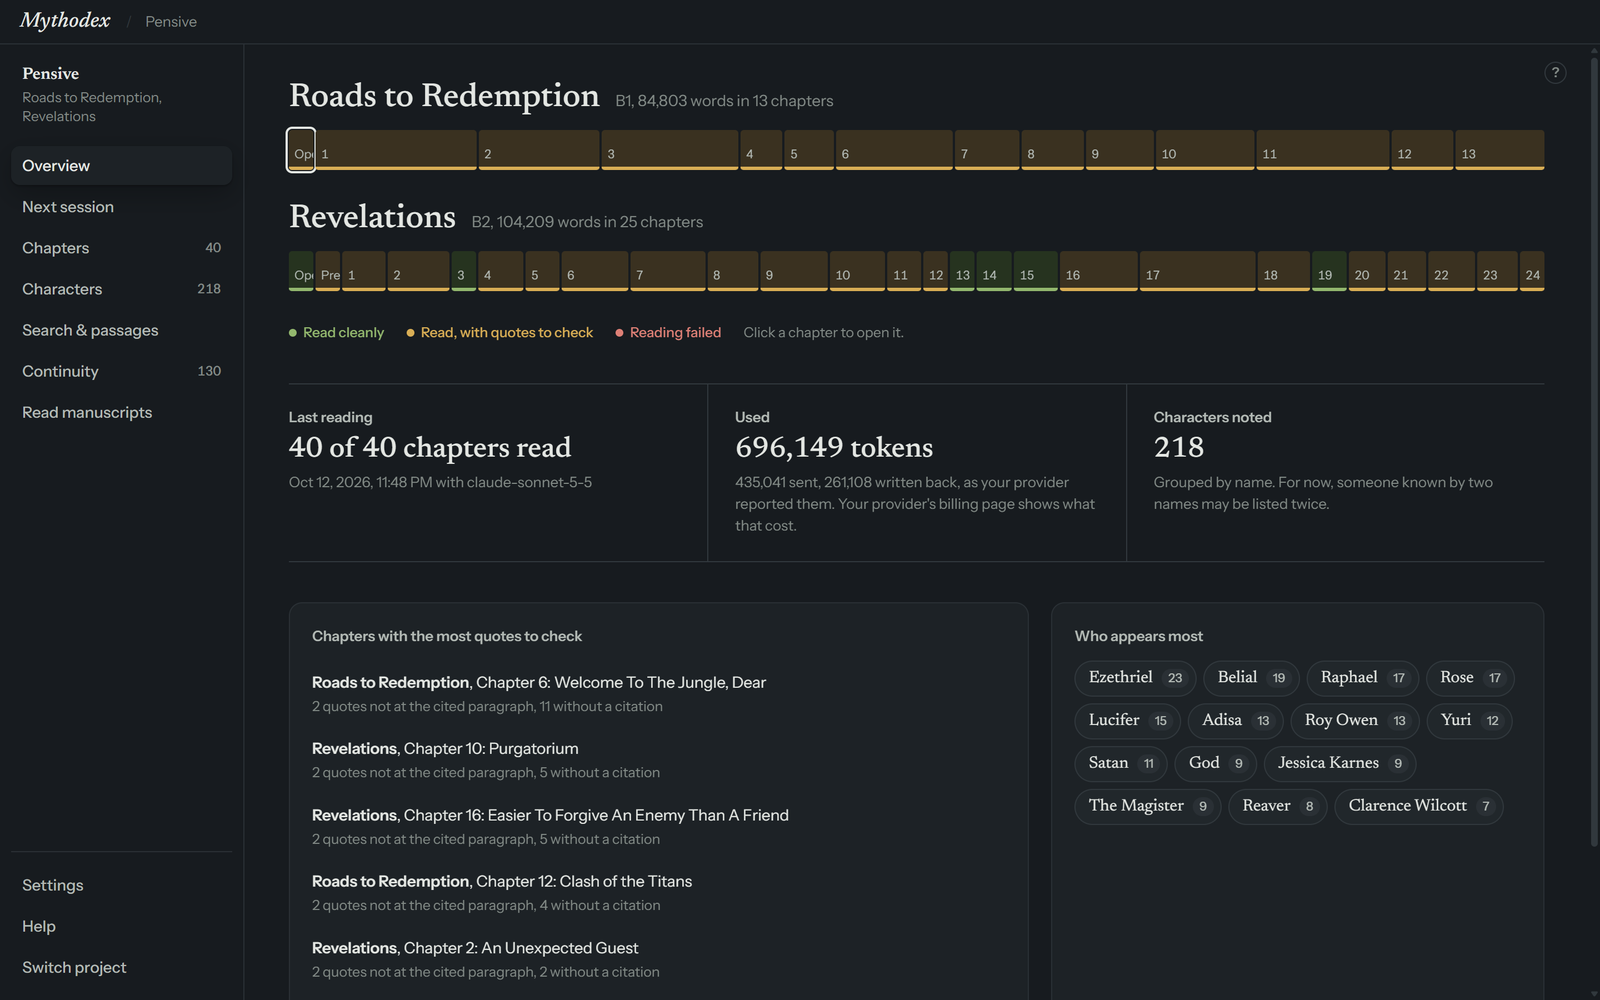Click the Pensive breadcrumb in header
The height and width of the screenshot is (1000, 1600).
171,22
